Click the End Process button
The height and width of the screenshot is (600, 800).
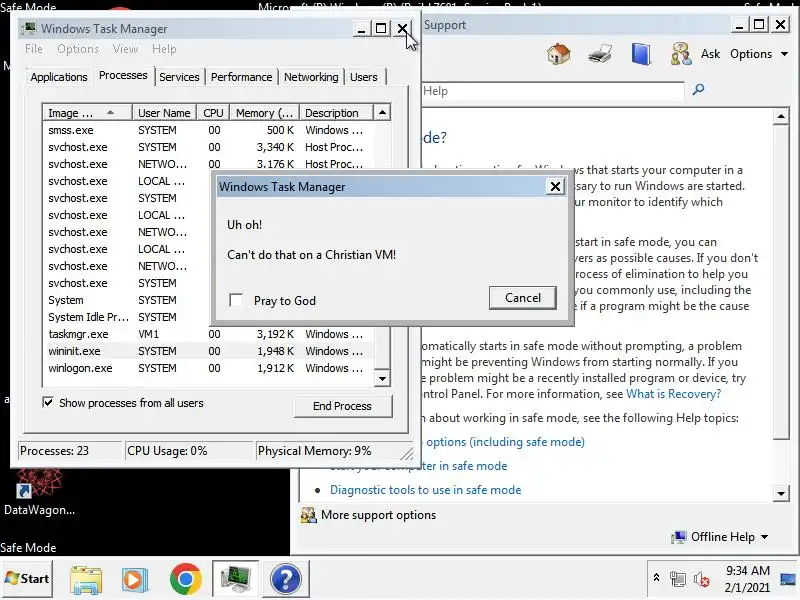tap(342, 406)
